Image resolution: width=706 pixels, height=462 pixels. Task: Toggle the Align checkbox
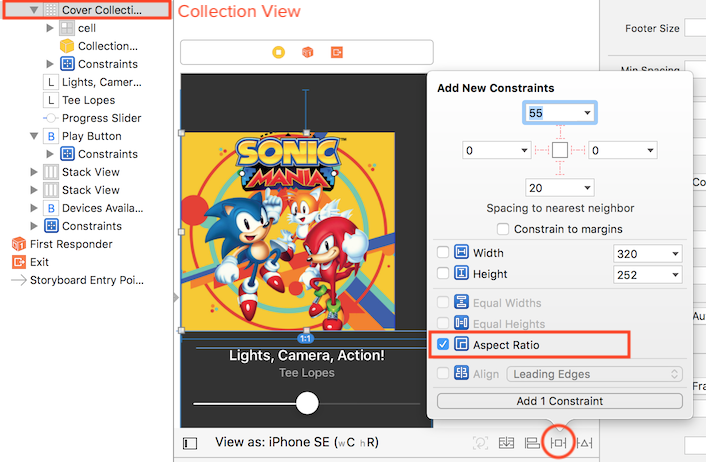click(x=443, y=373)
